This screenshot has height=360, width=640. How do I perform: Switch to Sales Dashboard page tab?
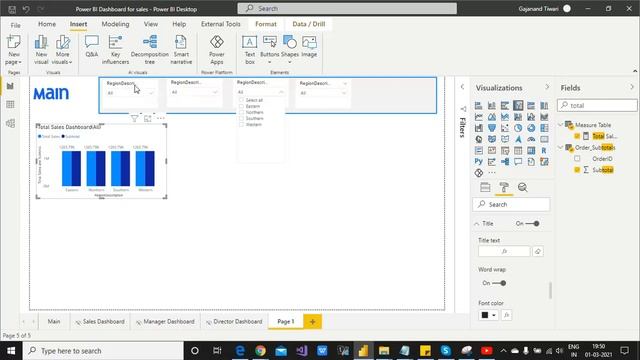[x=100, y=322]
